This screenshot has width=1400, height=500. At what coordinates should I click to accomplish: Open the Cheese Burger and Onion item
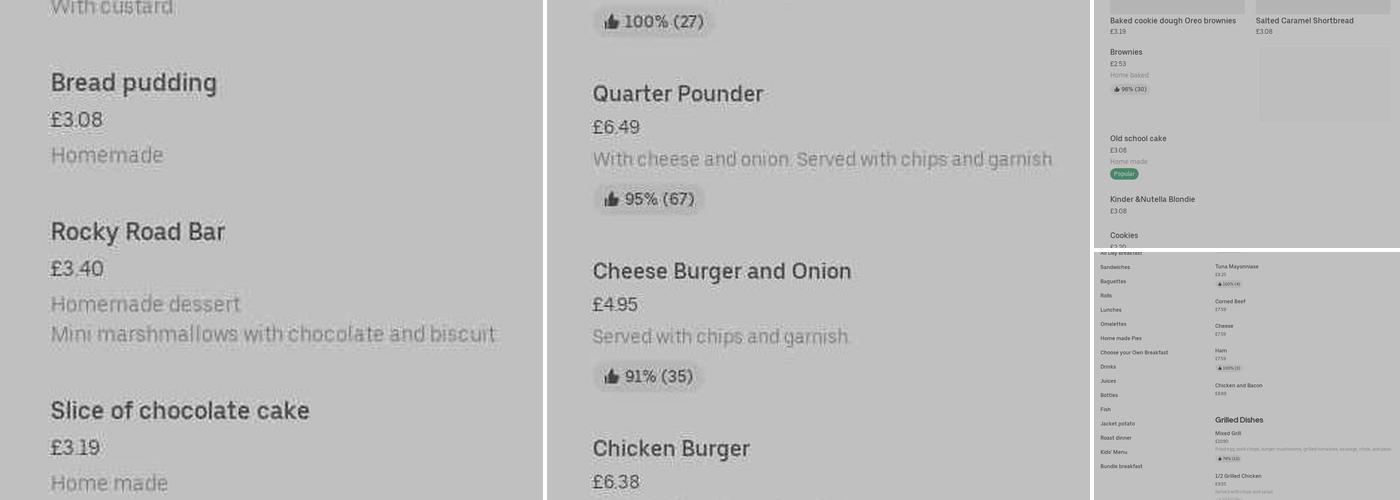tap(722, 271)
